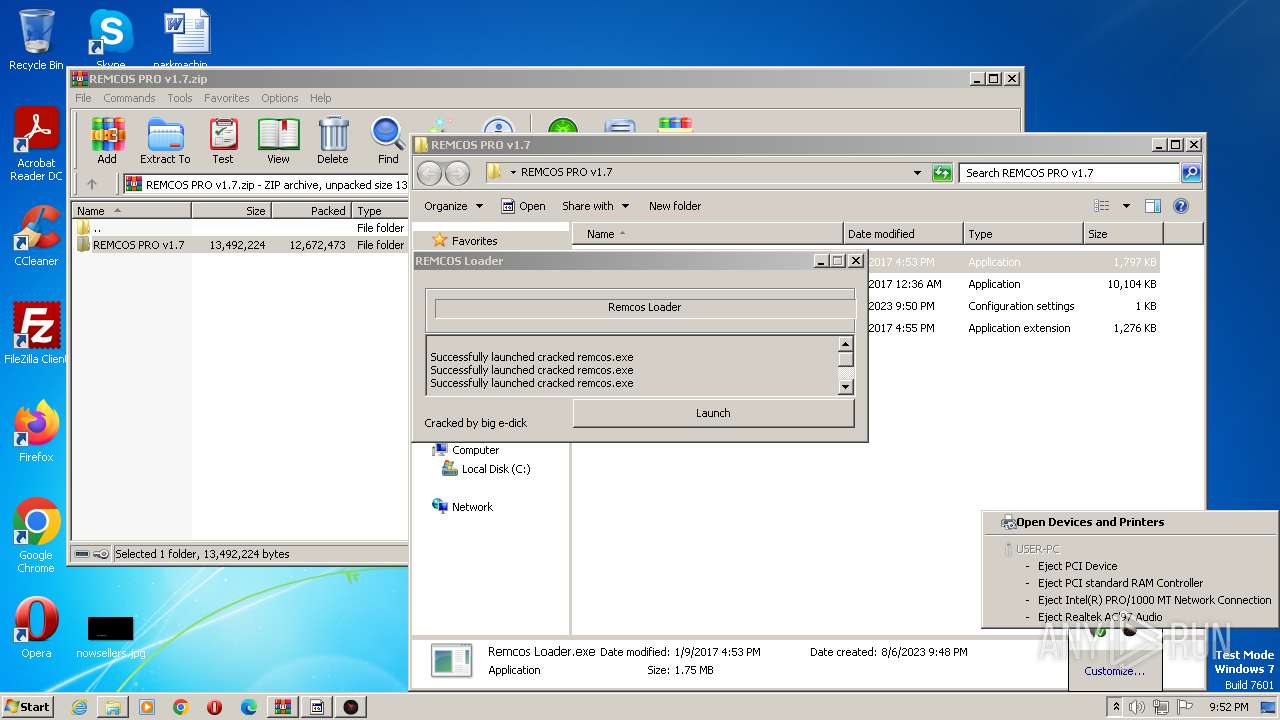Click the Remcos Loader banner button
This screenshot has height=720, width=1280.
644,308
